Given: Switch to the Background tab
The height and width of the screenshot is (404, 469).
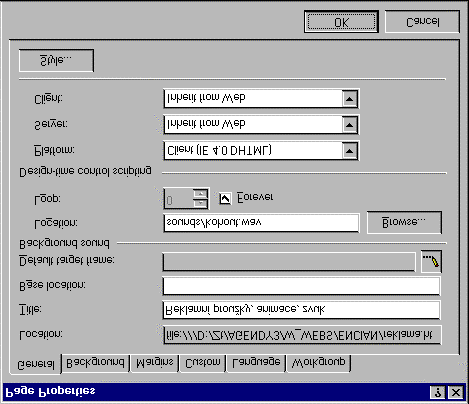Looking at the screenshot, I should coord(96,363).
